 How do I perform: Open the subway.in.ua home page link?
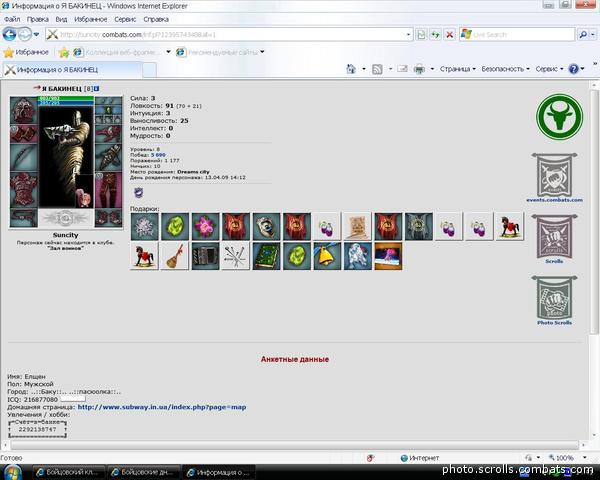click(x=162, y=407)
